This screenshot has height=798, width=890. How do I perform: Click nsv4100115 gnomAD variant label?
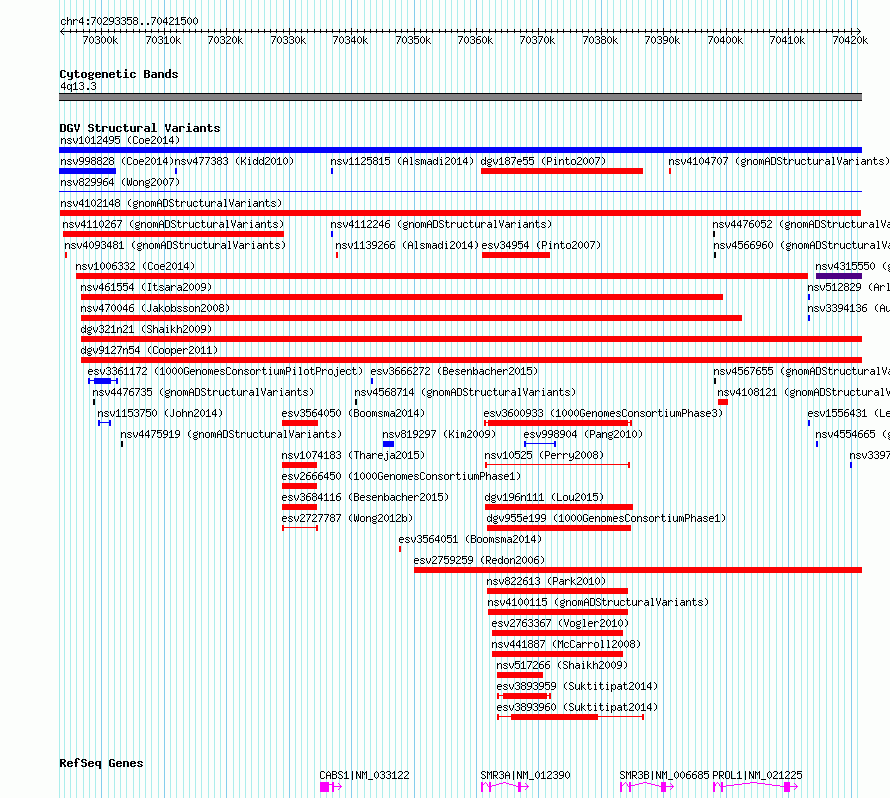click(x=598, y=602)
